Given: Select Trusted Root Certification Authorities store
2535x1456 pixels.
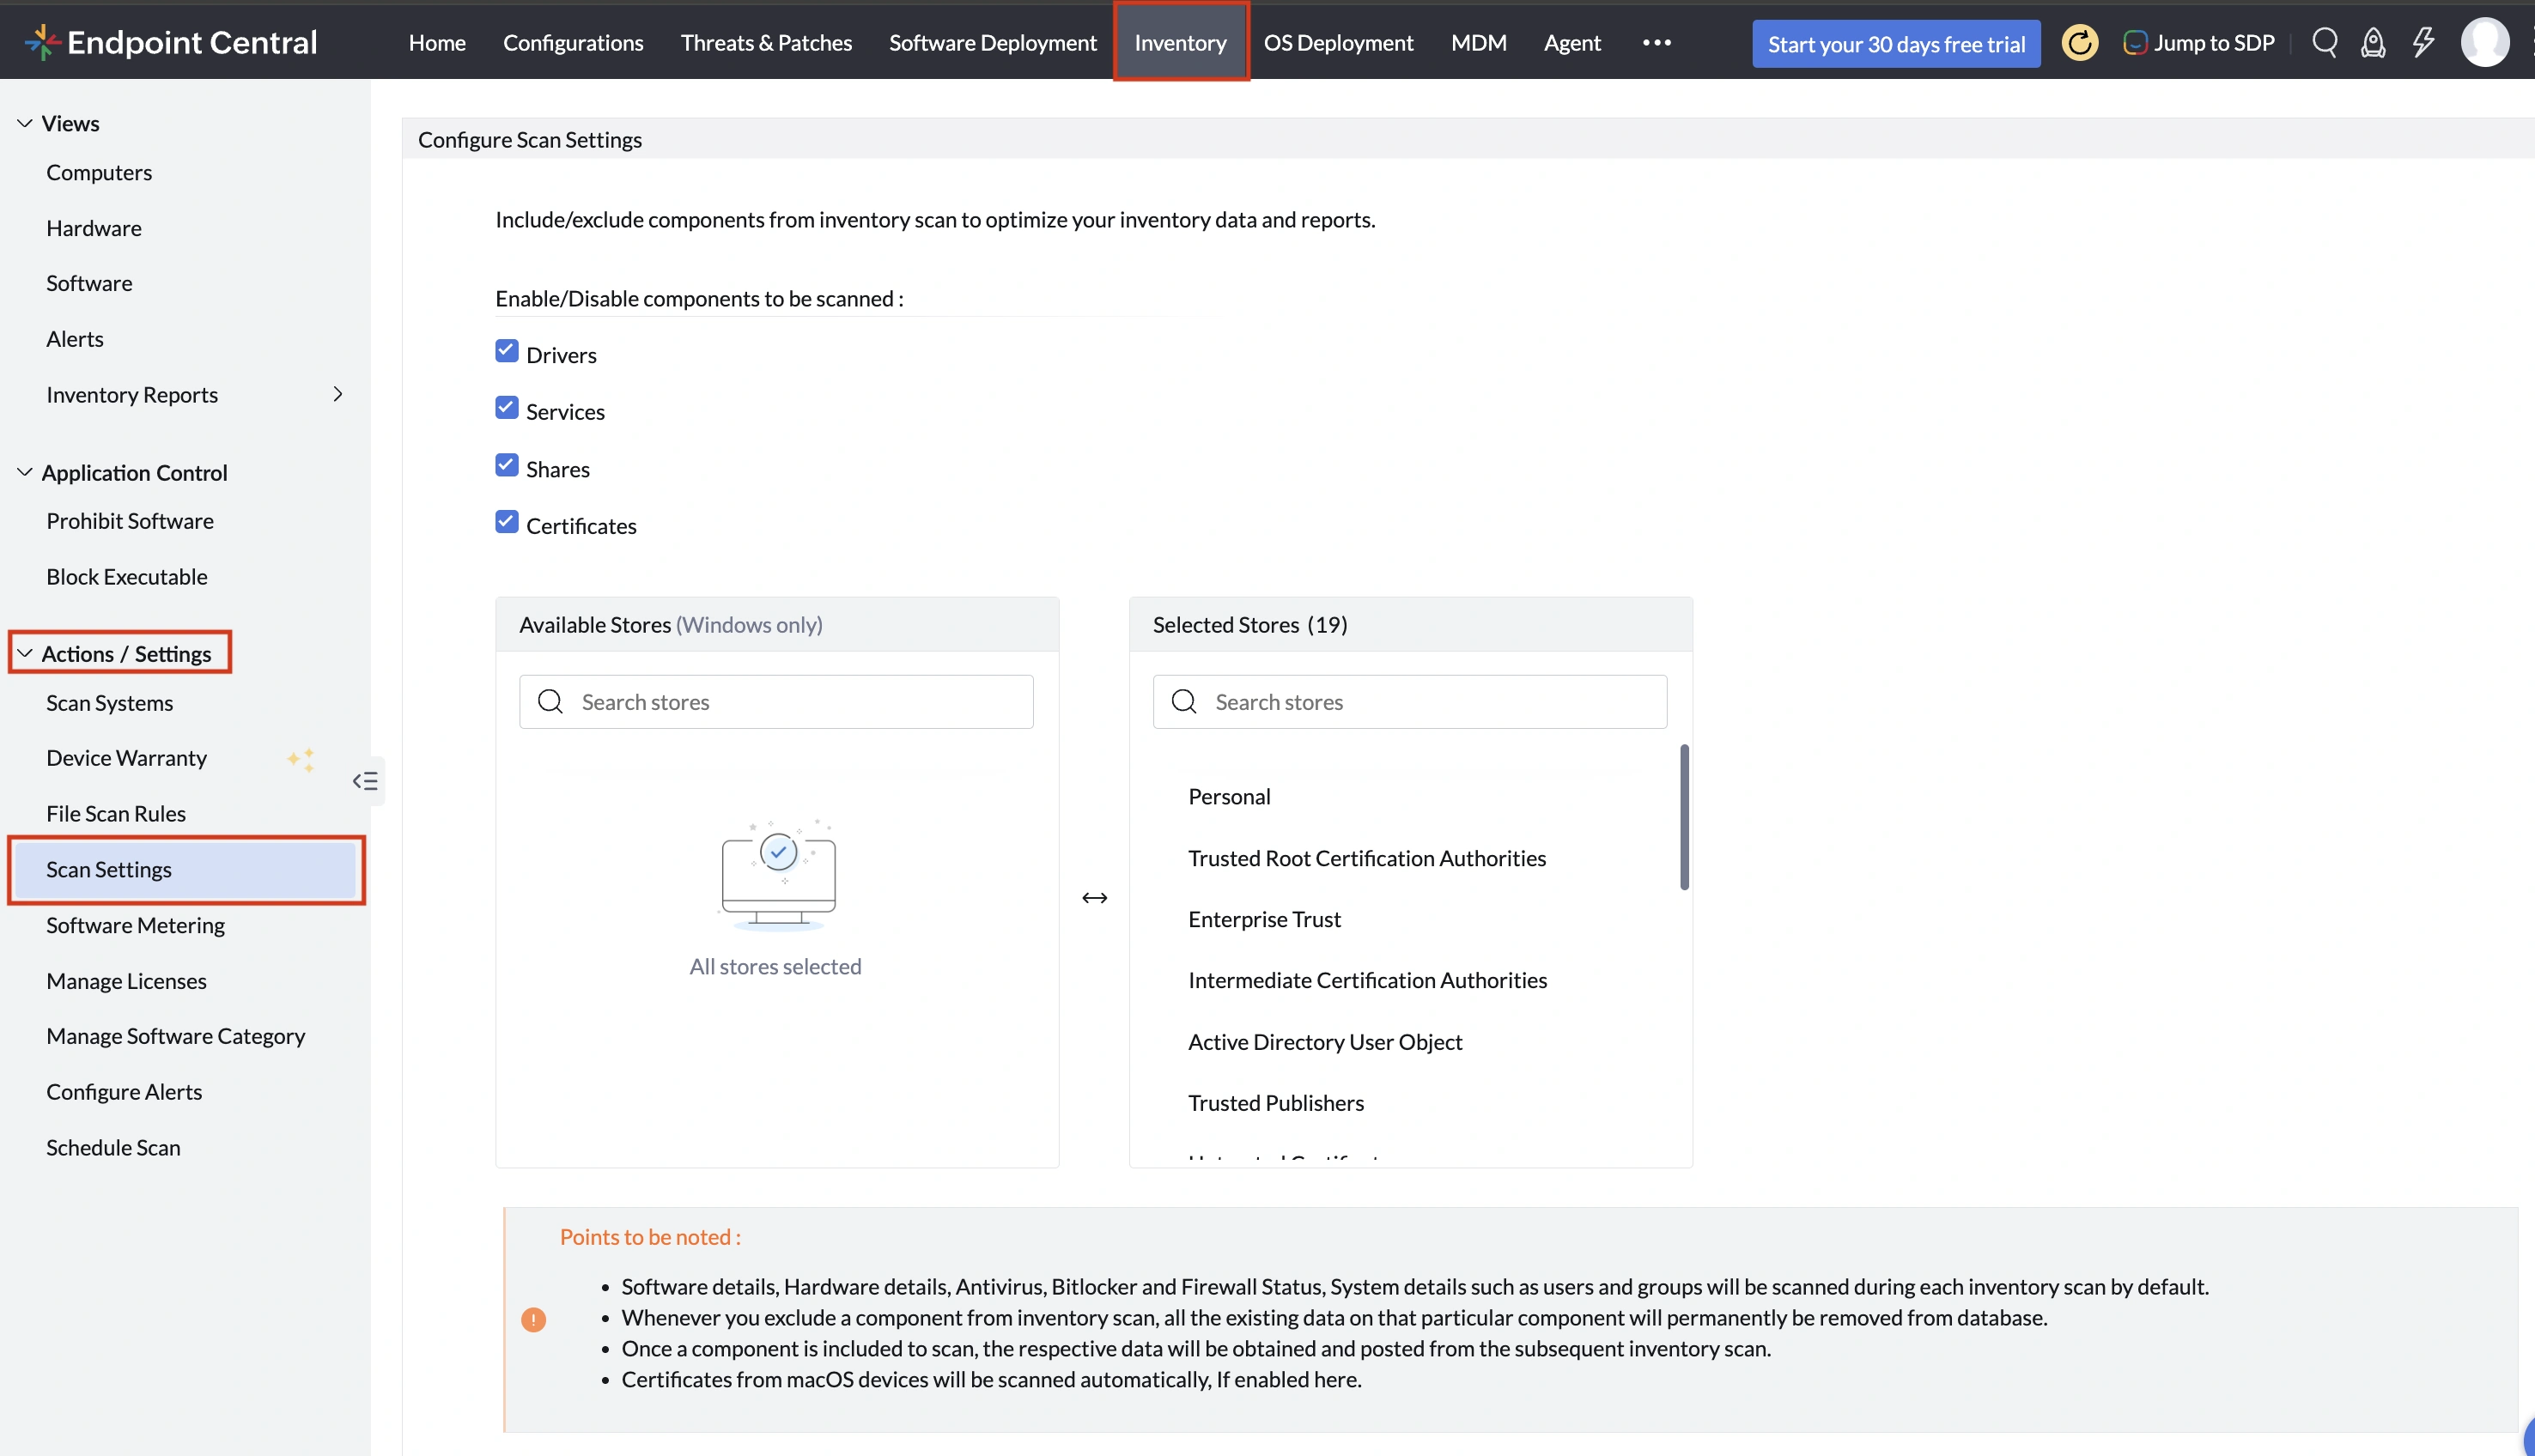Looking at the screenshot, I should tap(1367, 858).
